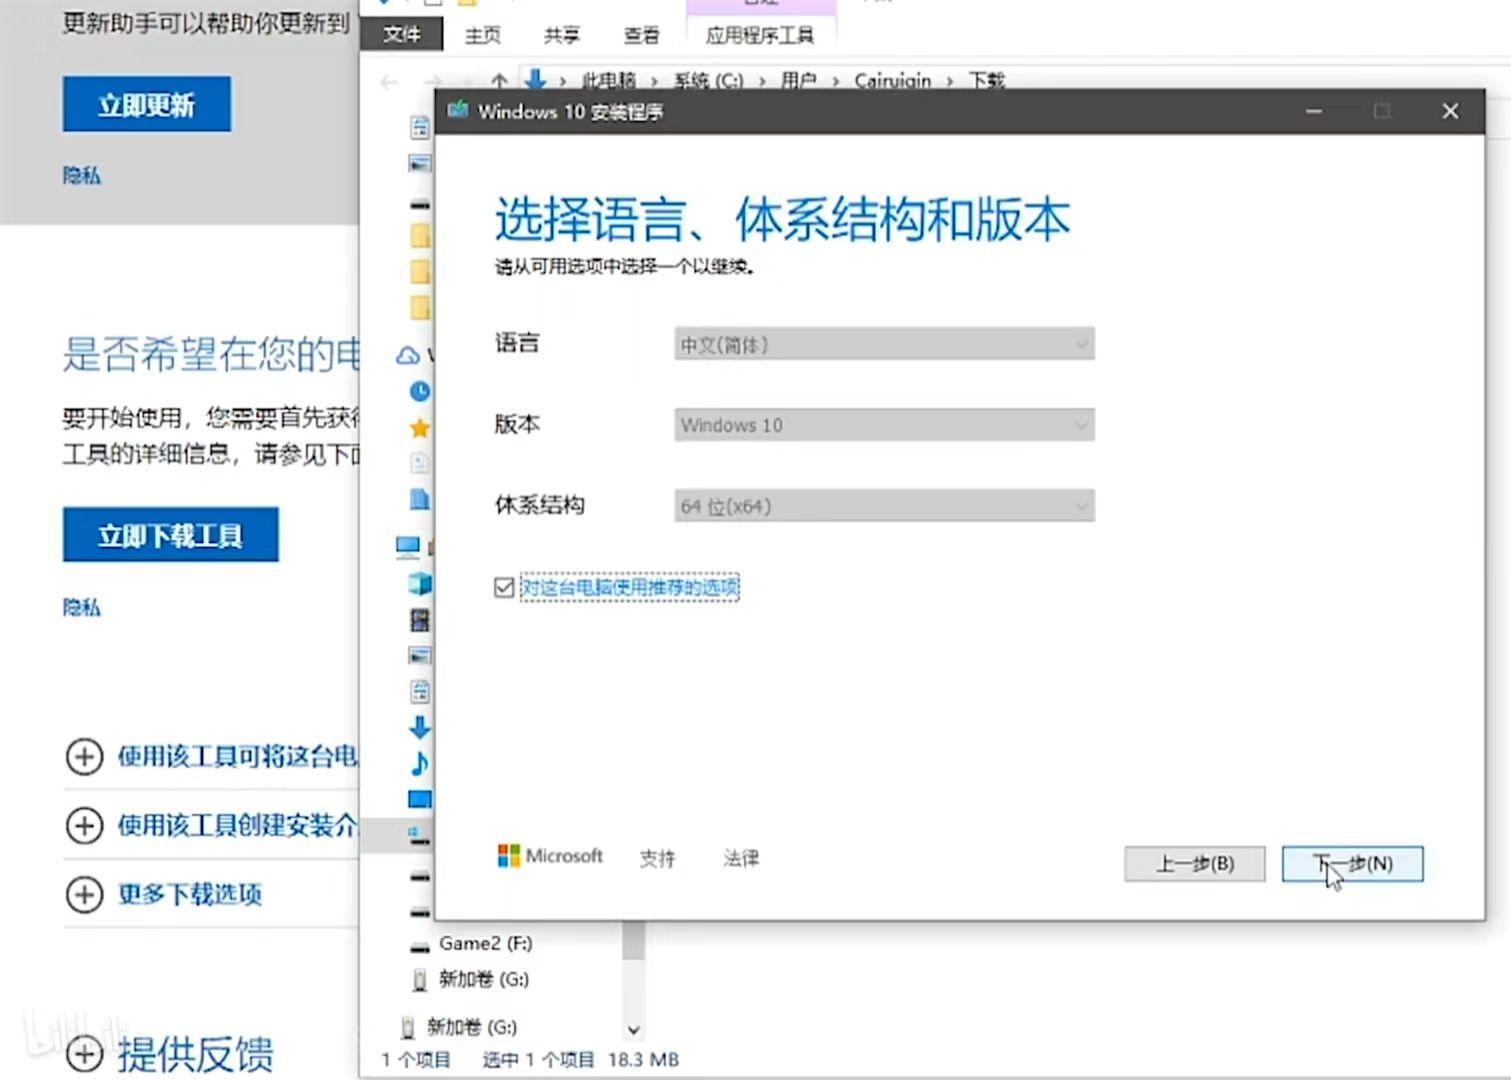Switch to 共享 ribbon tab in Explorer
This screenshot has width=1511, height=1080.
[561, 36]
